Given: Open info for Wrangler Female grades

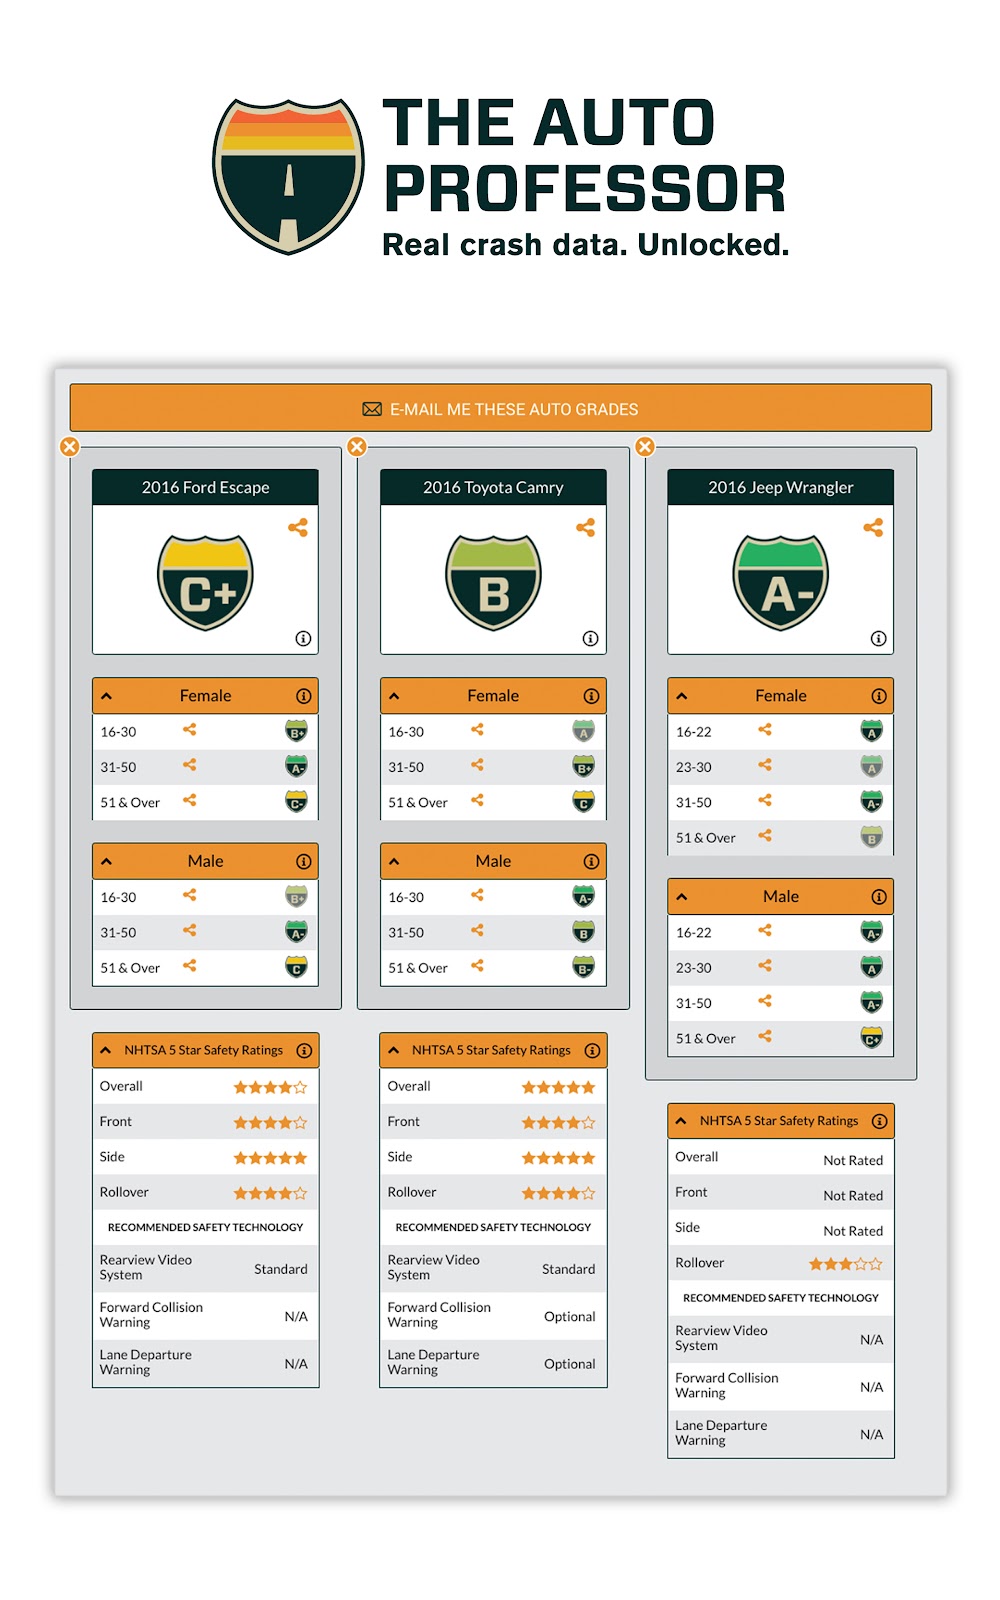Looking at the screenshot, I should coord(878,696).
